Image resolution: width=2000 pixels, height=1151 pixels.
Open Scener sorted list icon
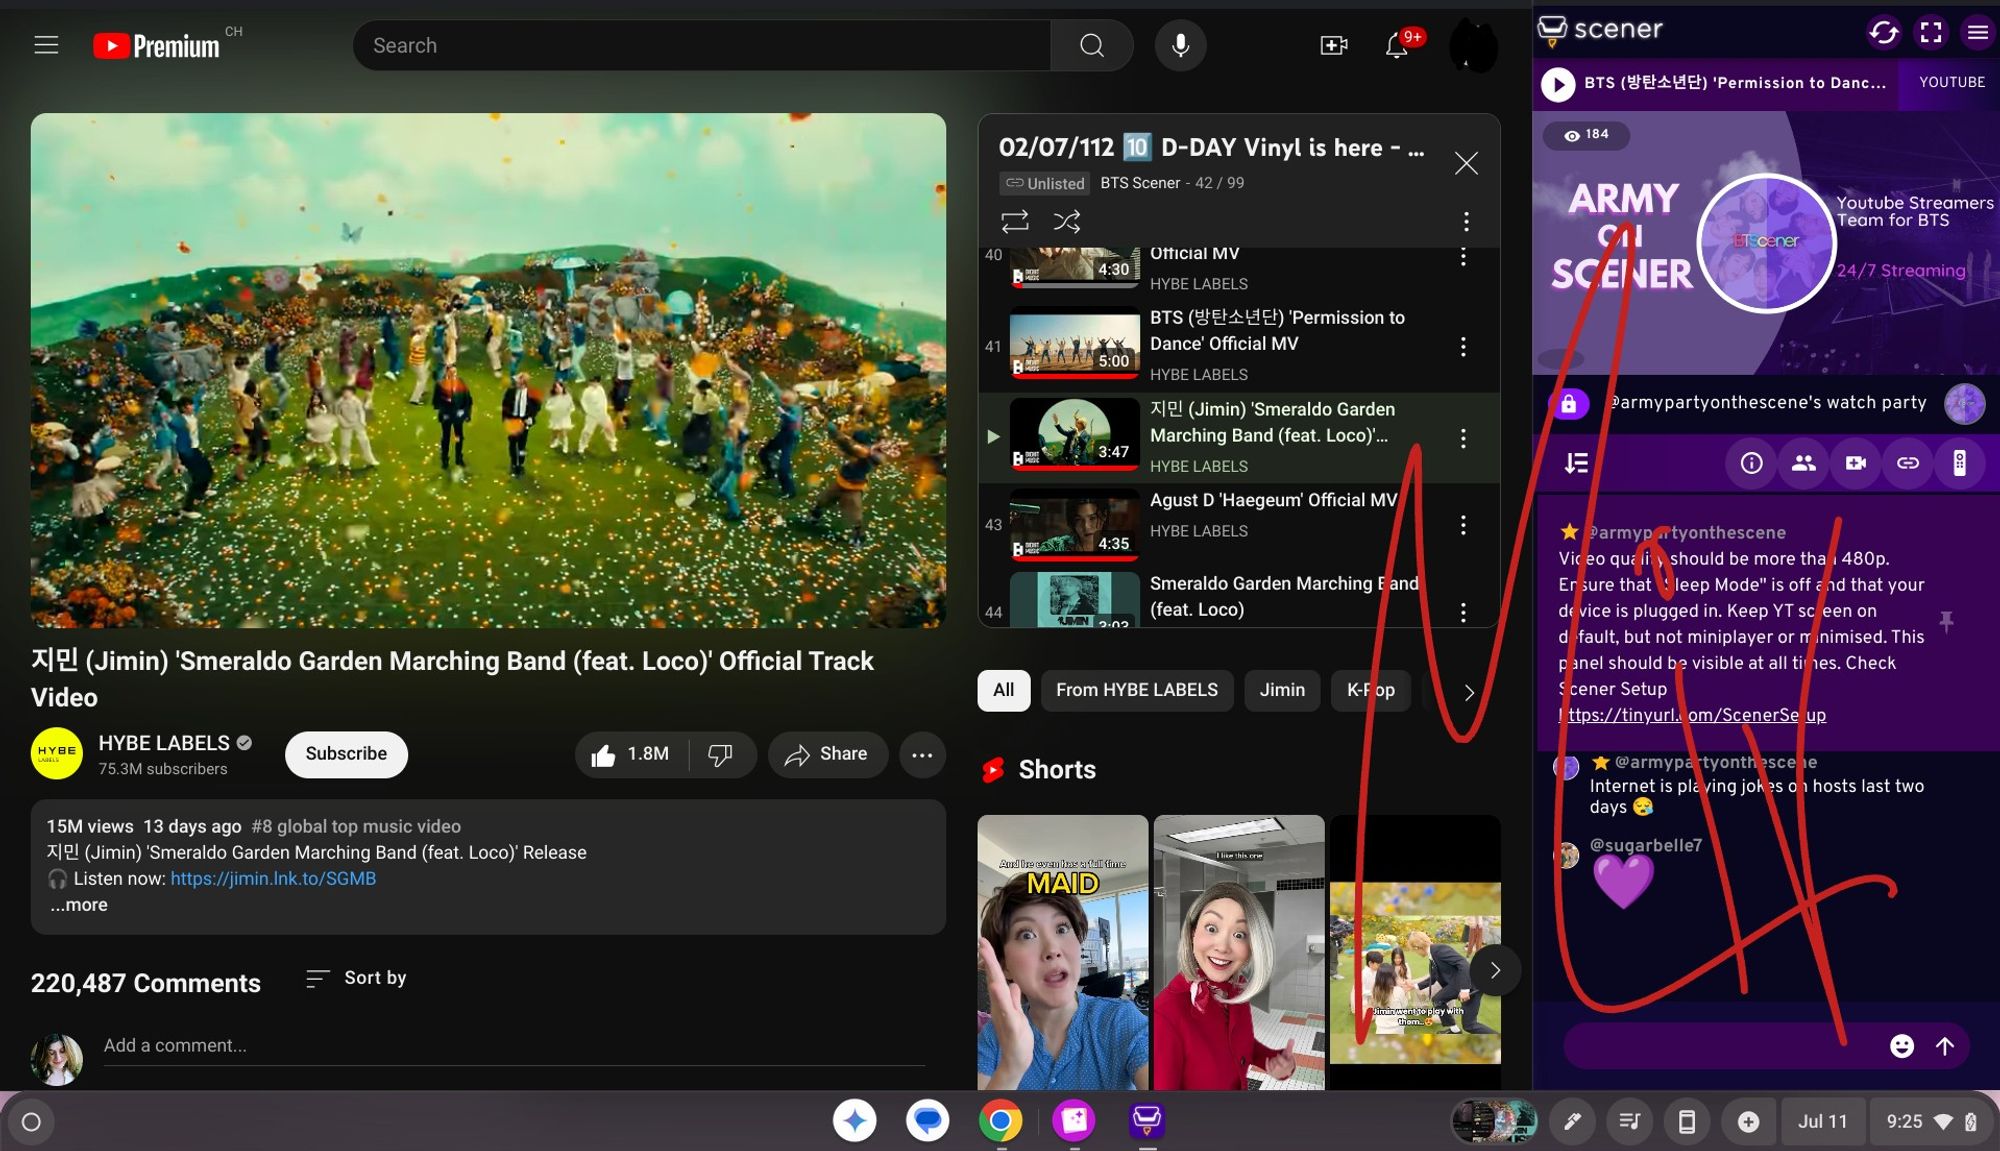point(1577,463)
